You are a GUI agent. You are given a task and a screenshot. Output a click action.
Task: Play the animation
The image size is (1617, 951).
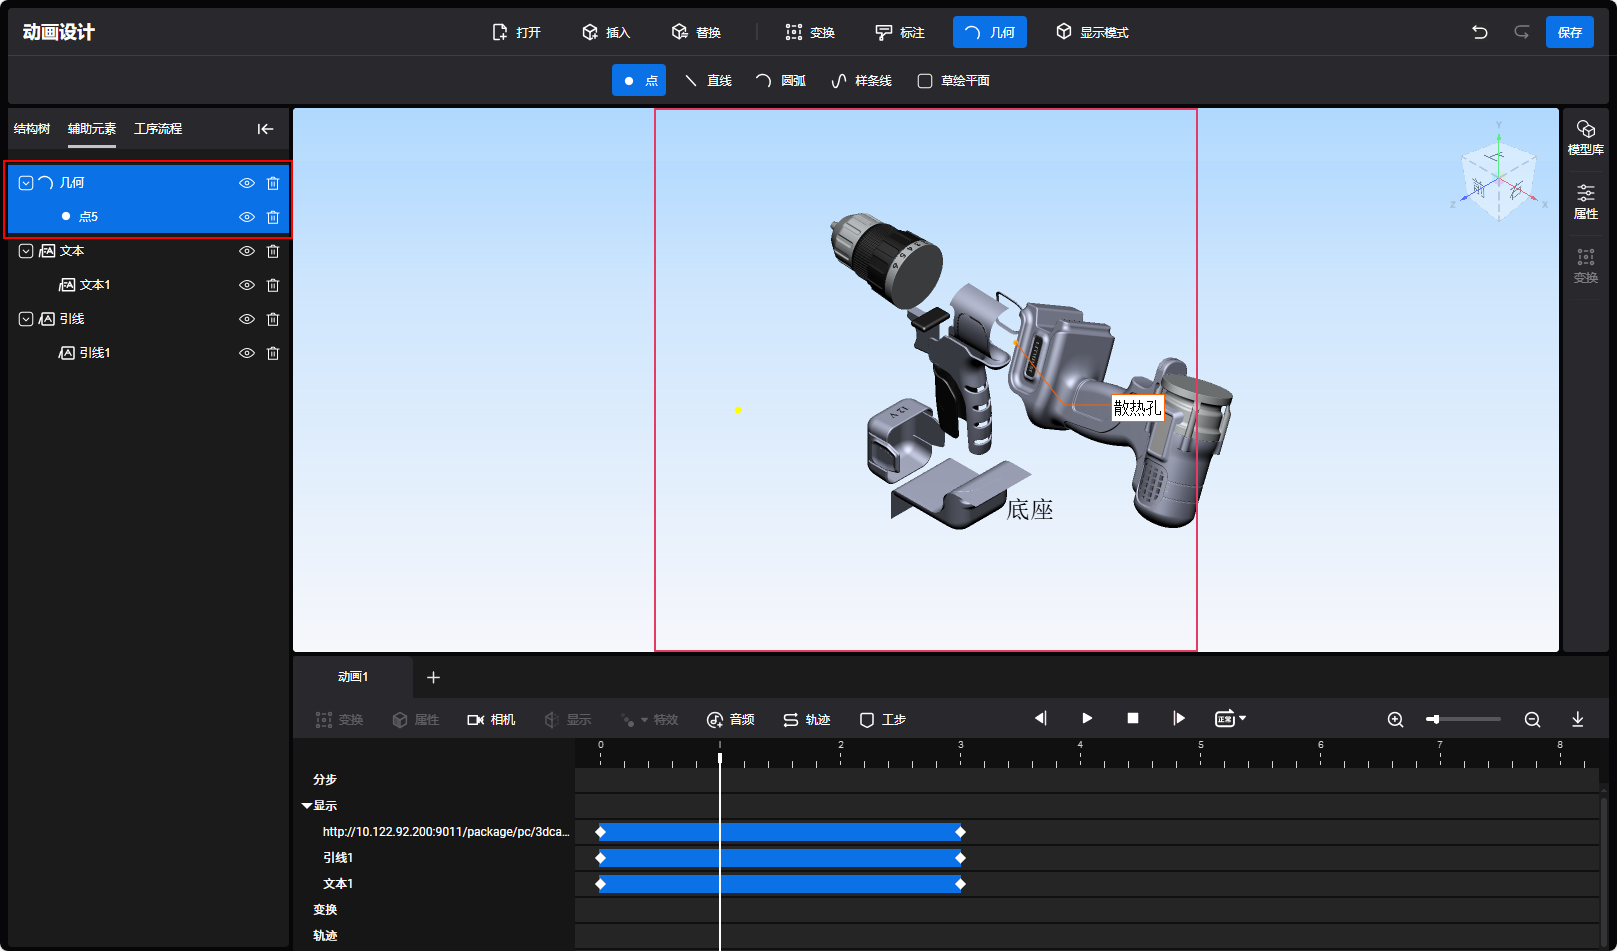(1087, 718)
